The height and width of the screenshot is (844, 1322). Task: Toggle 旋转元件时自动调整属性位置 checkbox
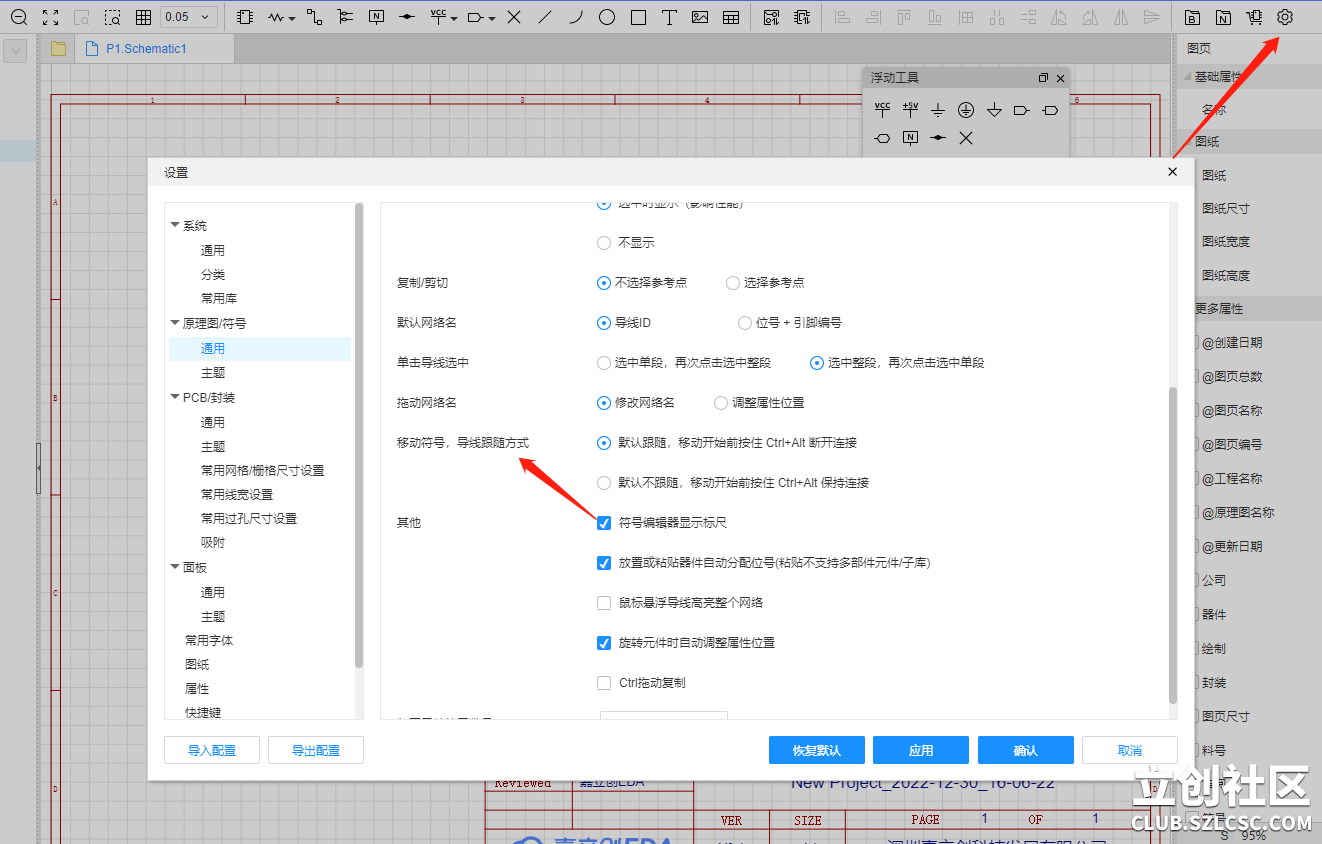click(x=604, y=643)
